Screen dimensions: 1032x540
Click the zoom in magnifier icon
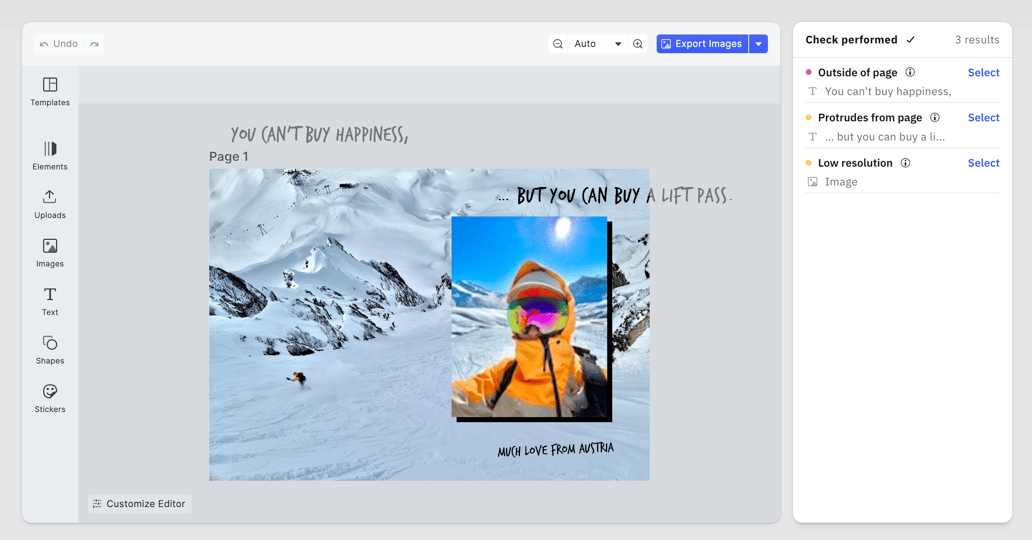coord(638,44)
